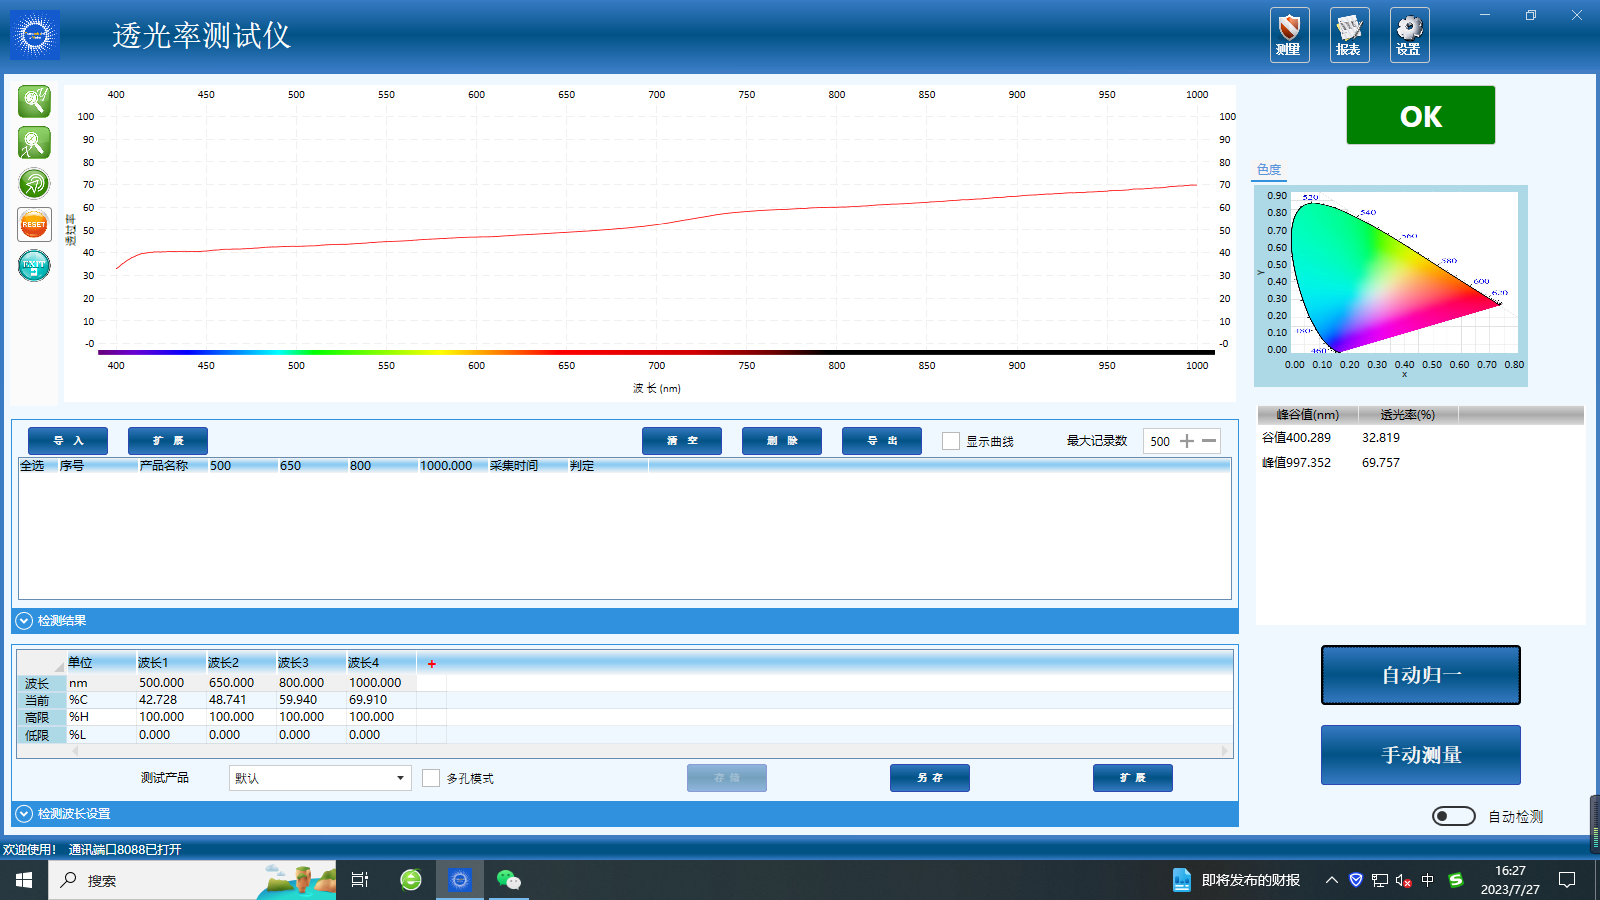Click the X-axis zoom magnifier icon

34,143
